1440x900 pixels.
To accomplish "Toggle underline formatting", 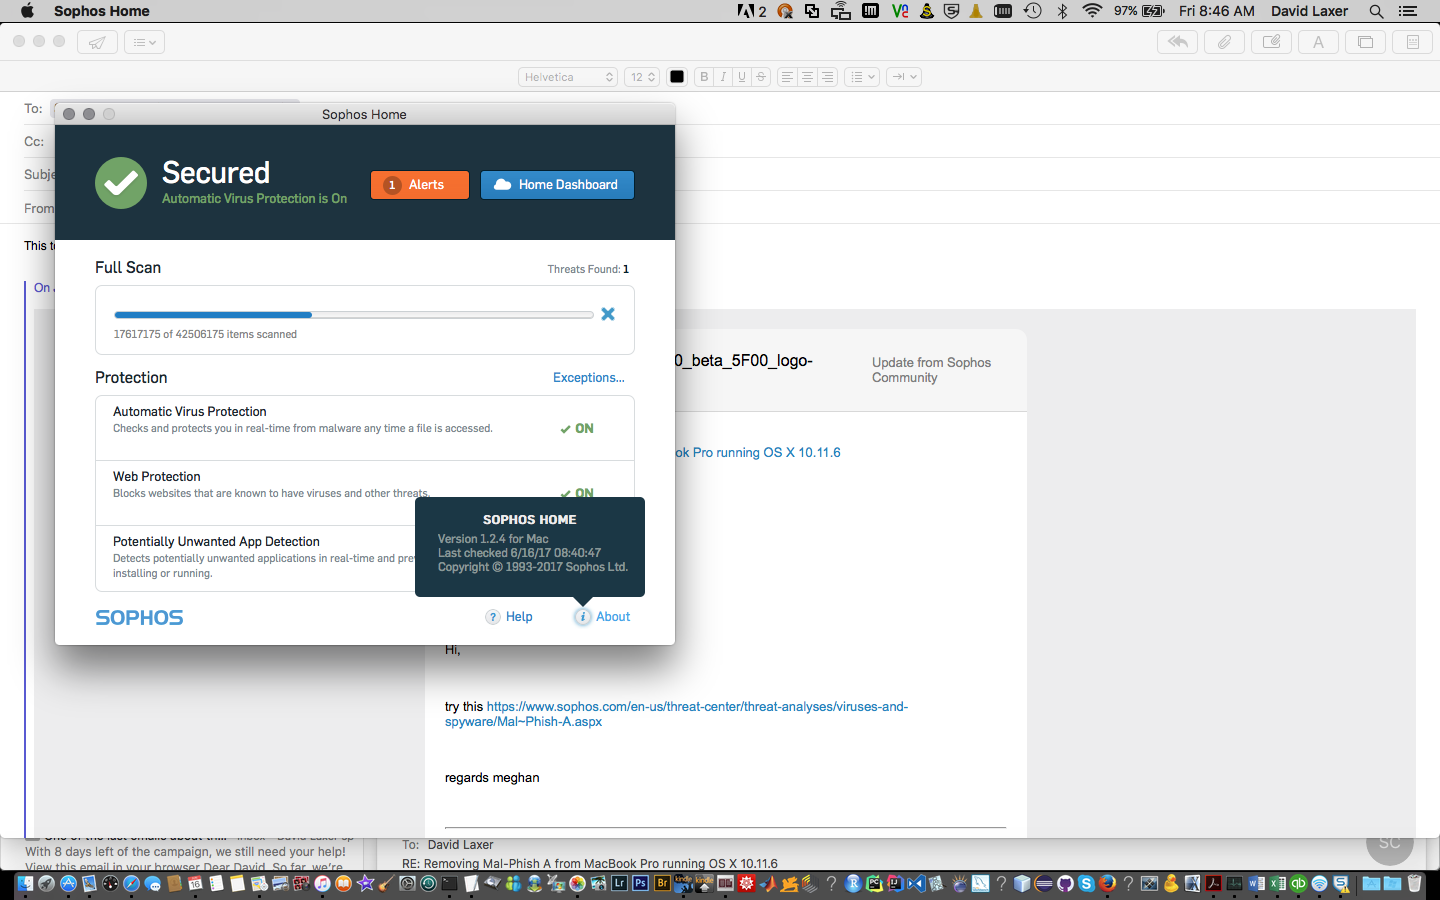I will click(742, 77).
